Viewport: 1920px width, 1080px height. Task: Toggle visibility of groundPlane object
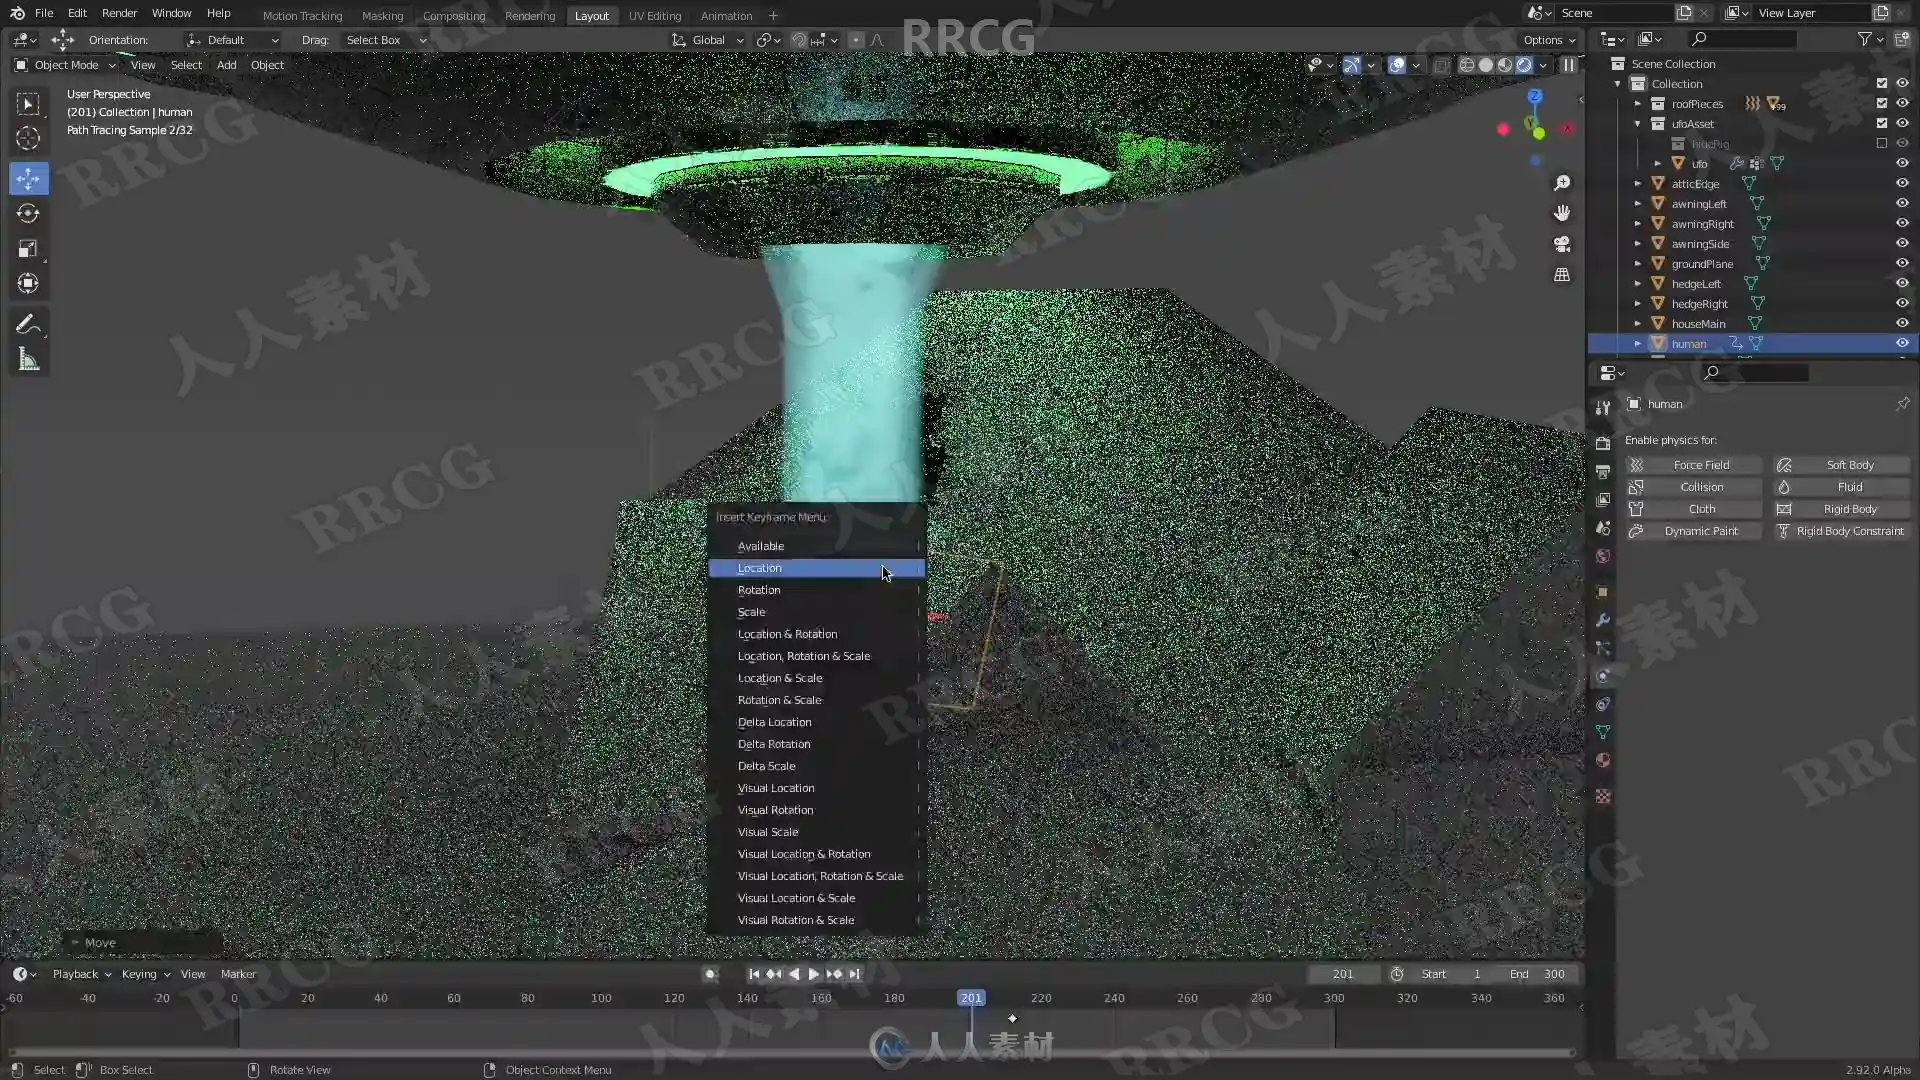tap(1902, 263)
